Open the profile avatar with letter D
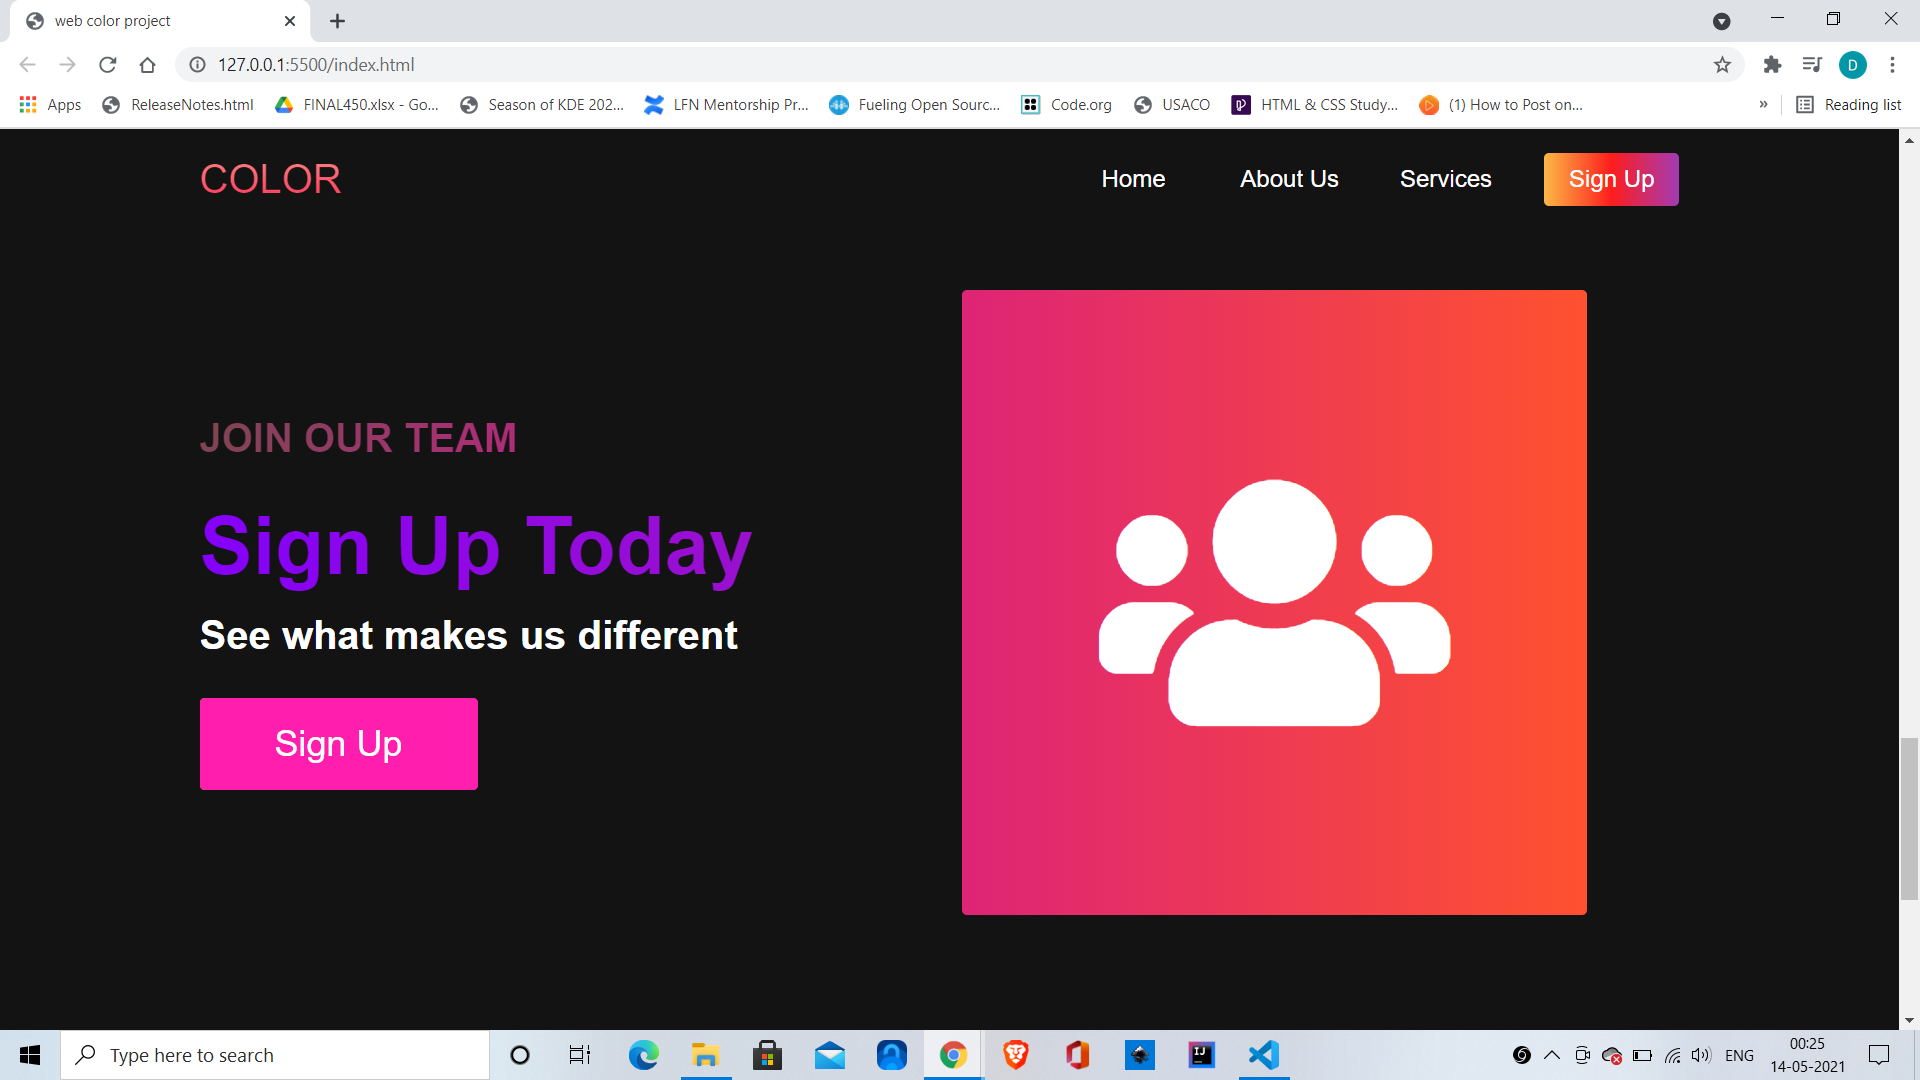Viewport: 1920px width, 1080px height. coord(1853,64)
